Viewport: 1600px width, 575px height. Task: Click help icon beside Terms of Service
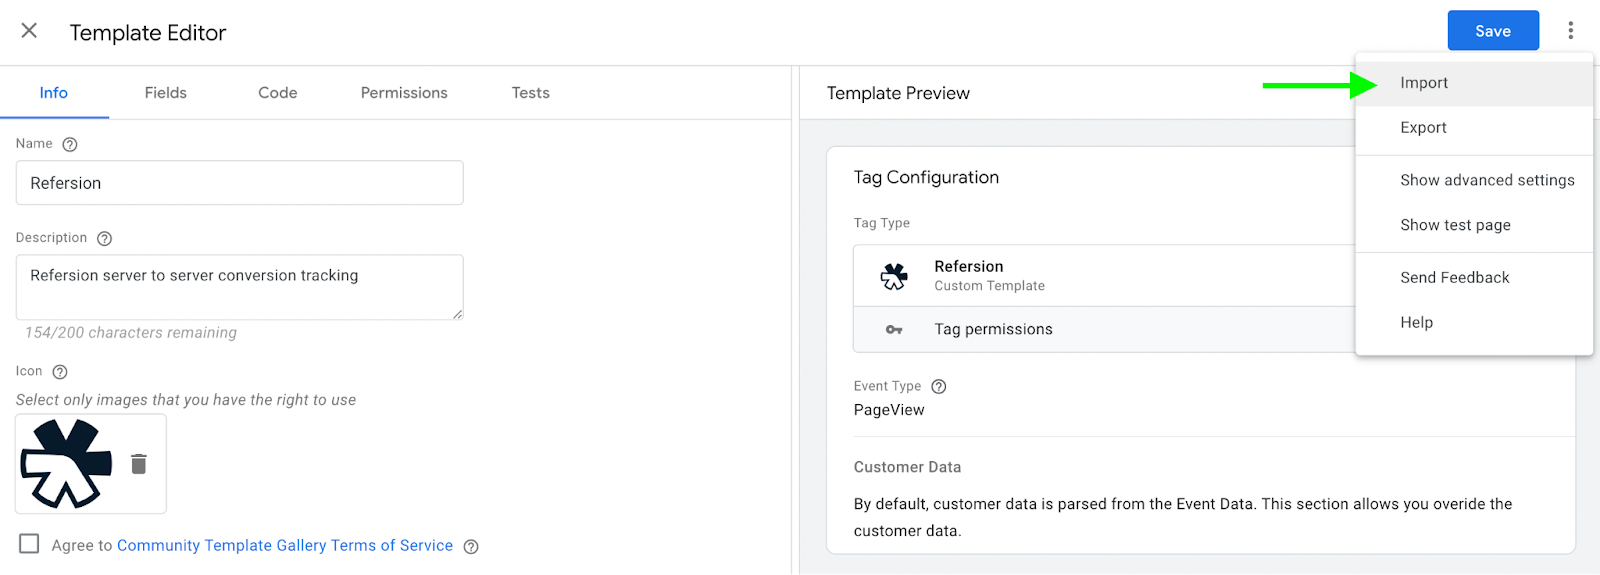tap(471, 546)
